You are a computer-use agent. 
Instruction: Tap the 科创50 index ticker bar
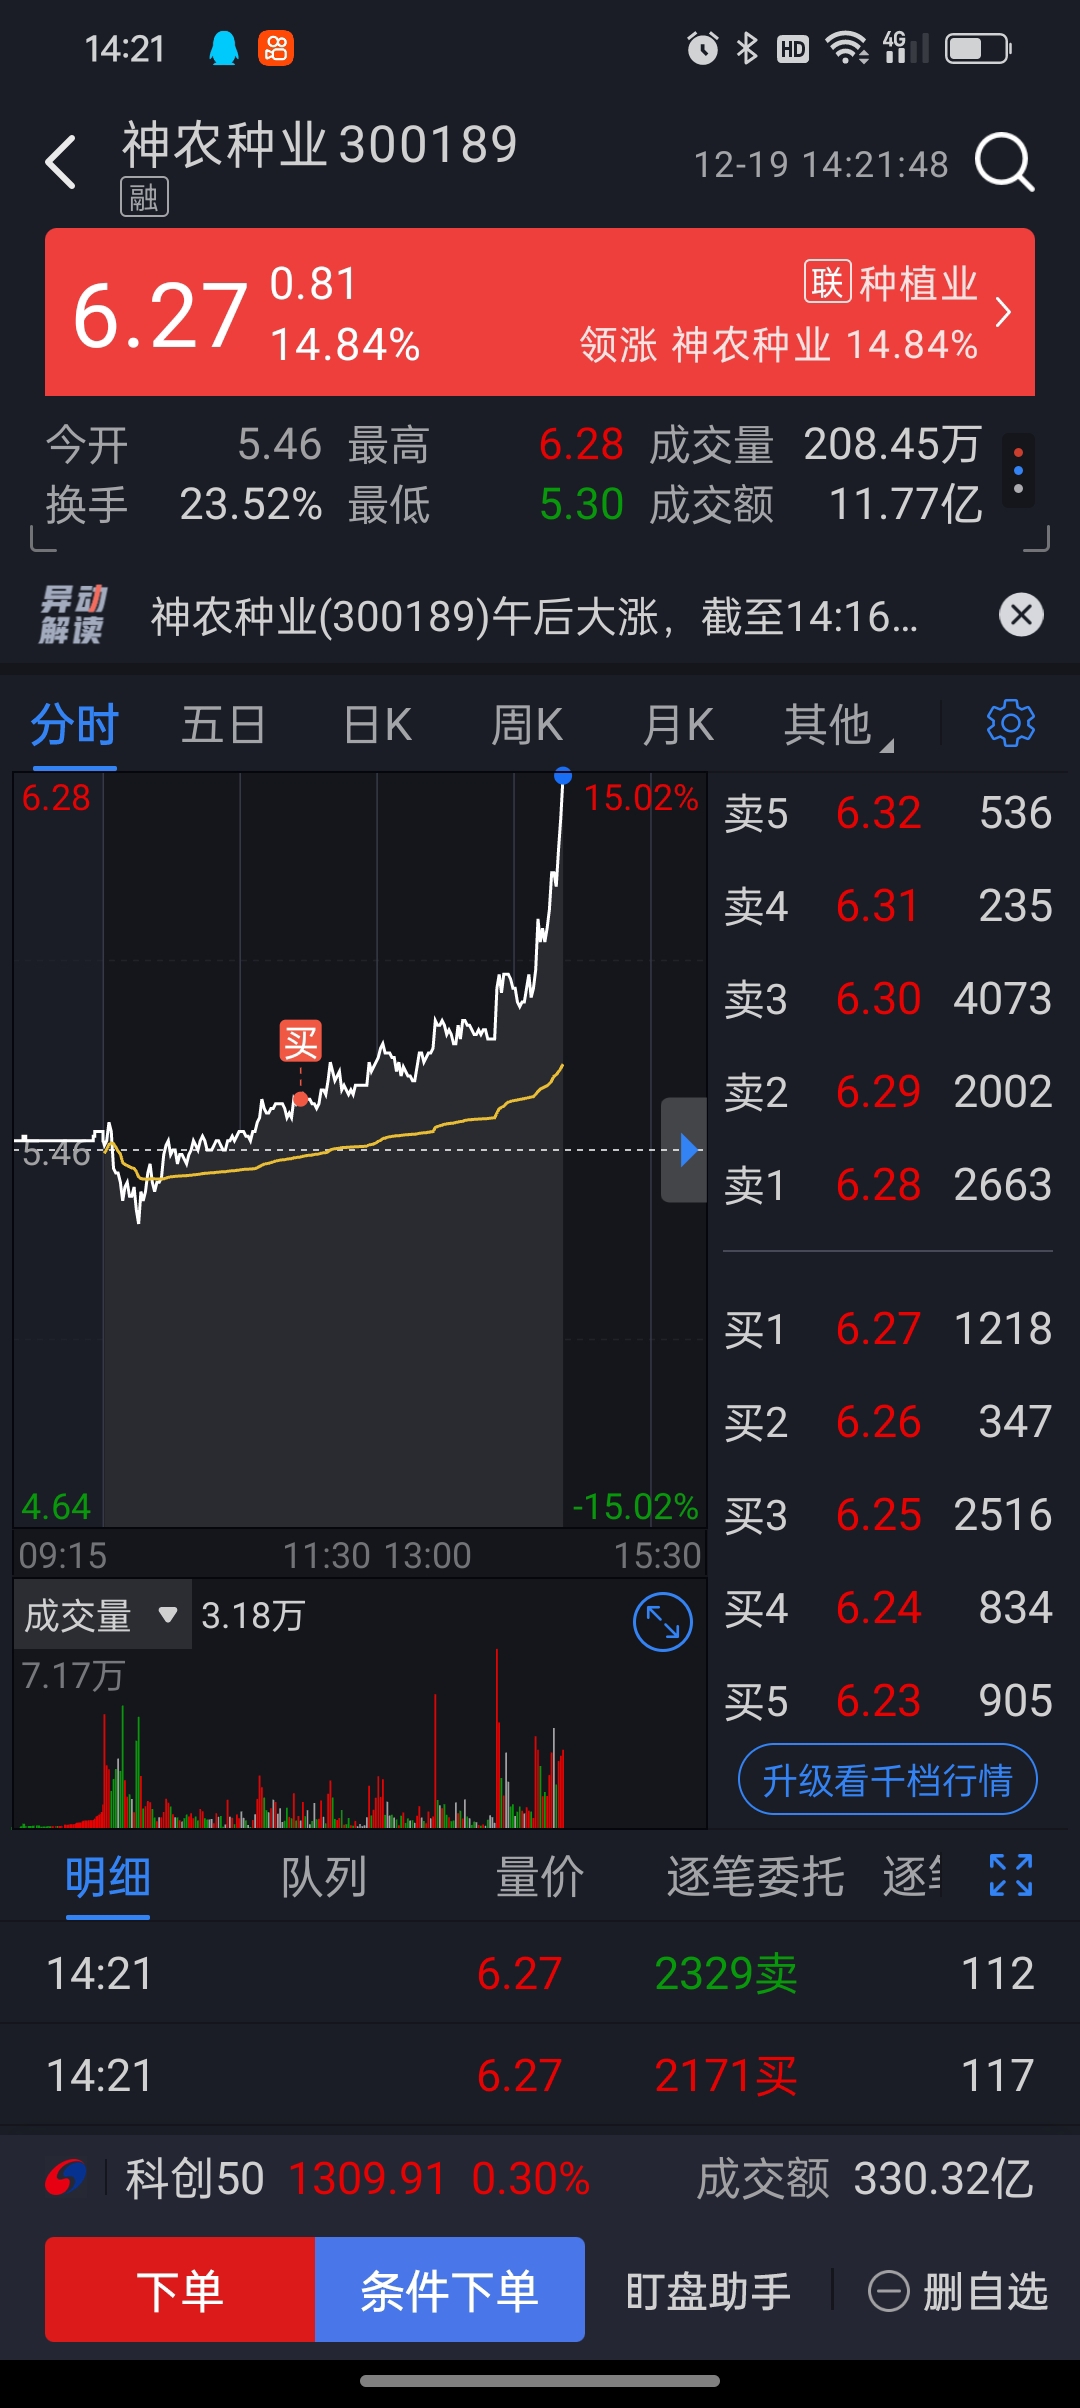coord(540,2179)
